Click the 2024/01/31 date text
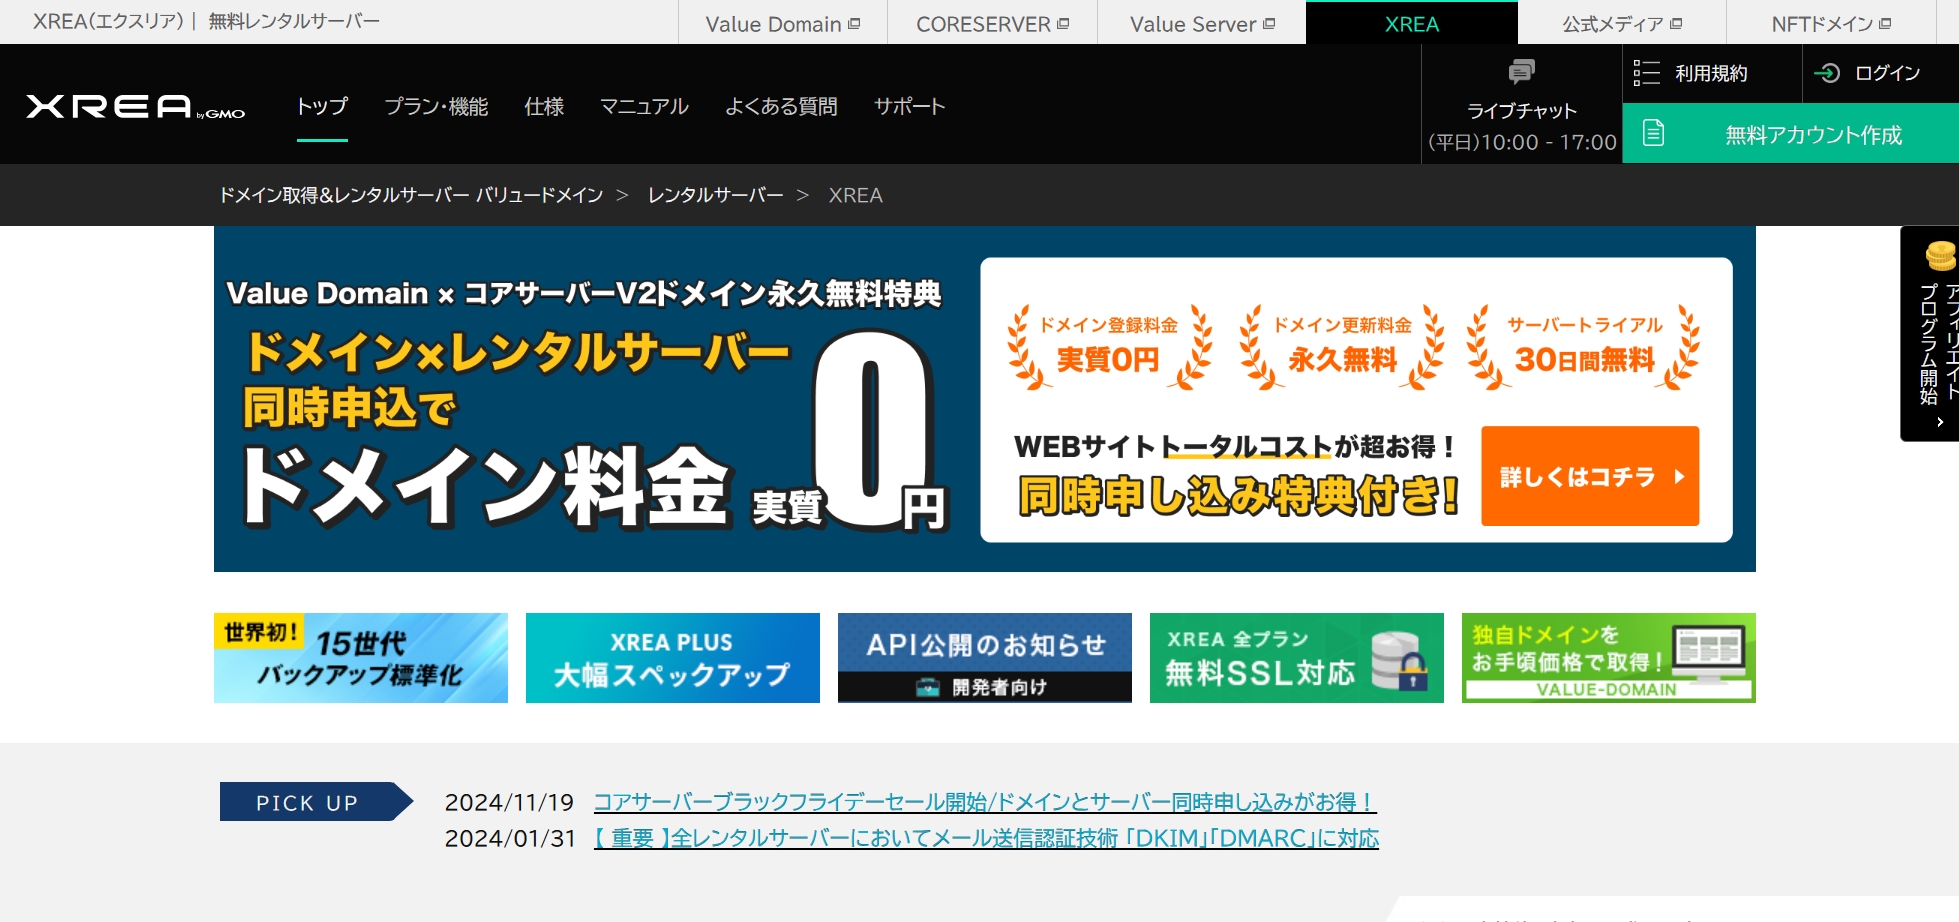Viewport: 1959px width, 922px height. (x=510, y=838)
